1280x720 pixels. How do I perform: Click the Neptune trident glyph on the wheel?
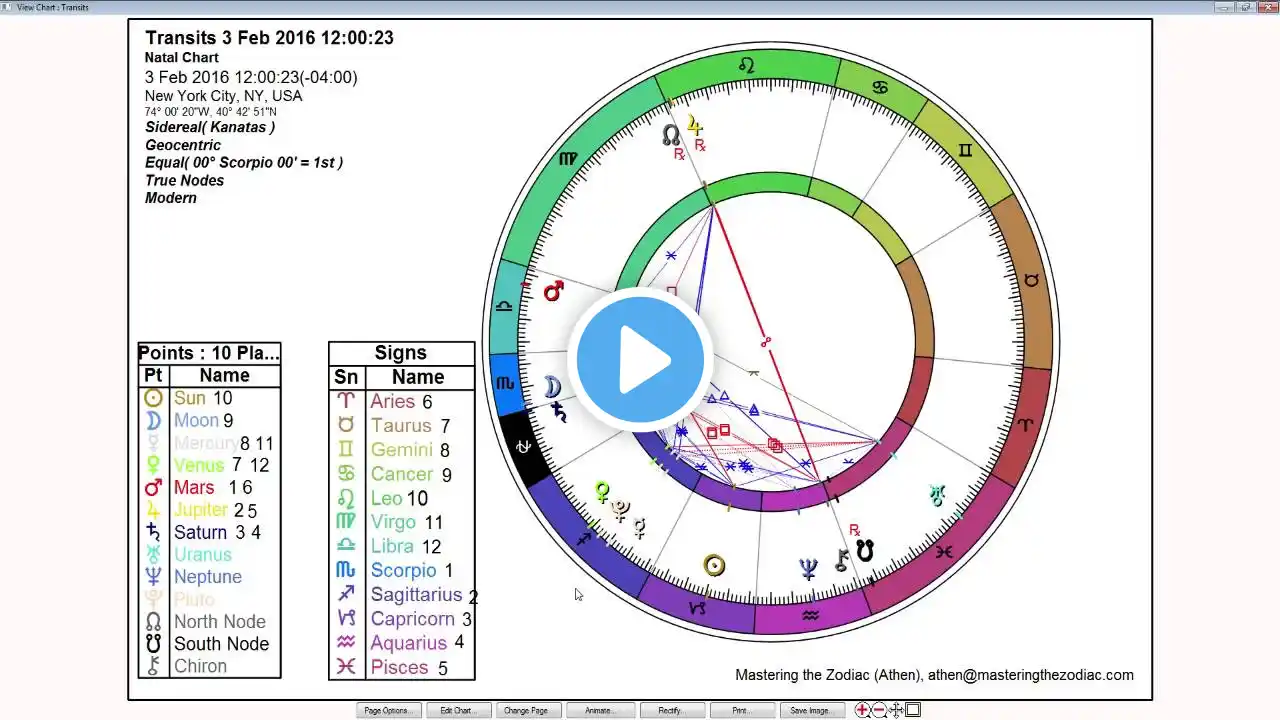pos(808,569)
